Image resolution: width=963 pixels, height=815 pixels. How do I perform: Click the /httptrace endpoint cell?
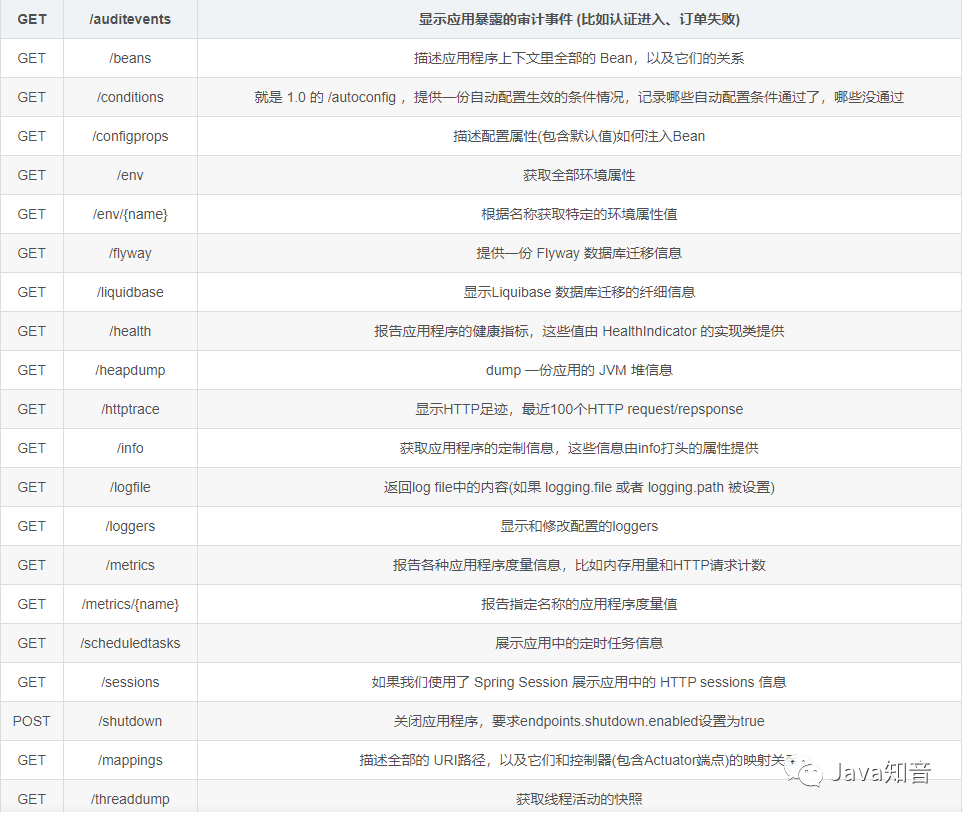(x=130, y=409)
